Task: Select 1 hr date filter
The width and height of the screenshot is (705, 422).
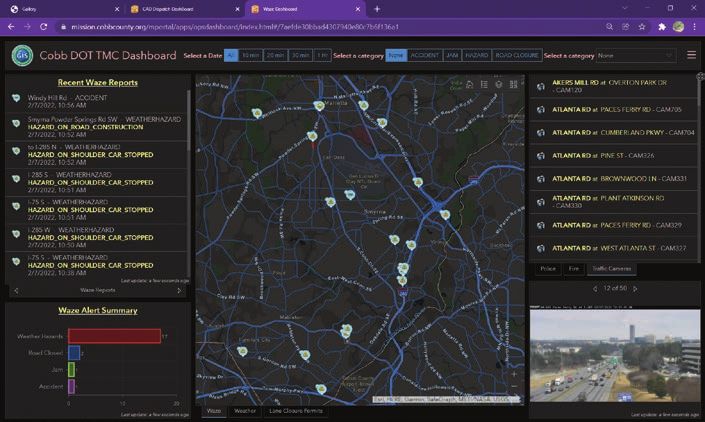Action: tap(322, 55)
